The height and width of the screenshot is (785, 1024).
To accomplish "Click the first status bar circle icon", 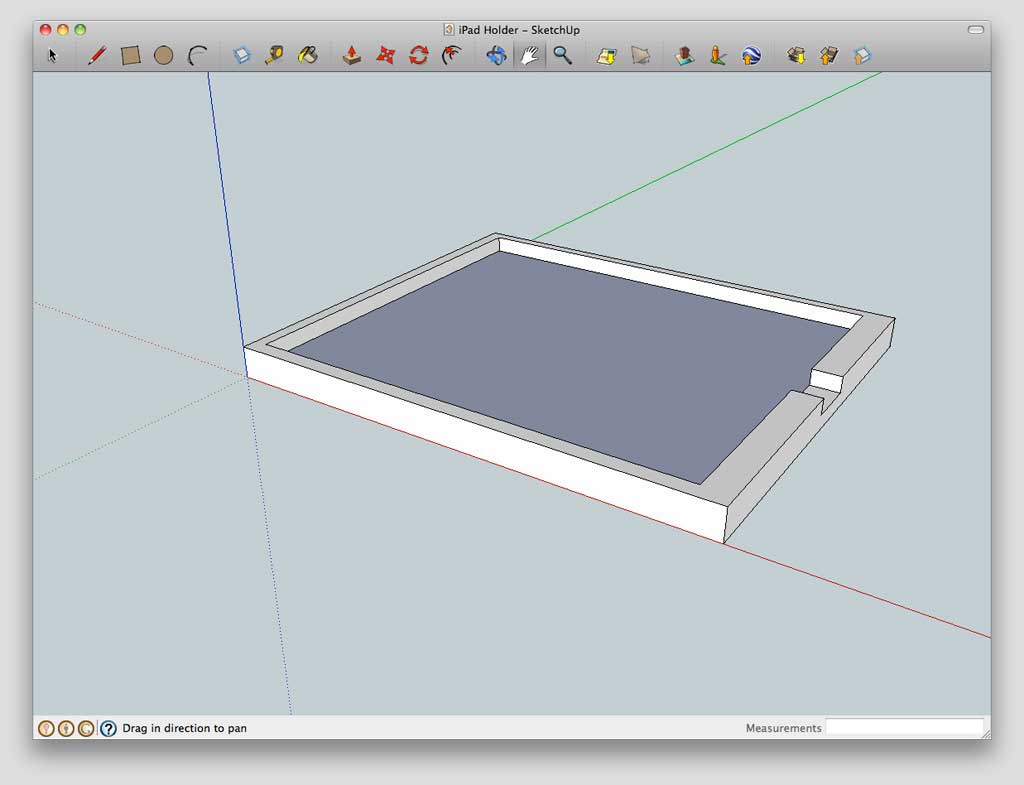I will pos(46,728).
